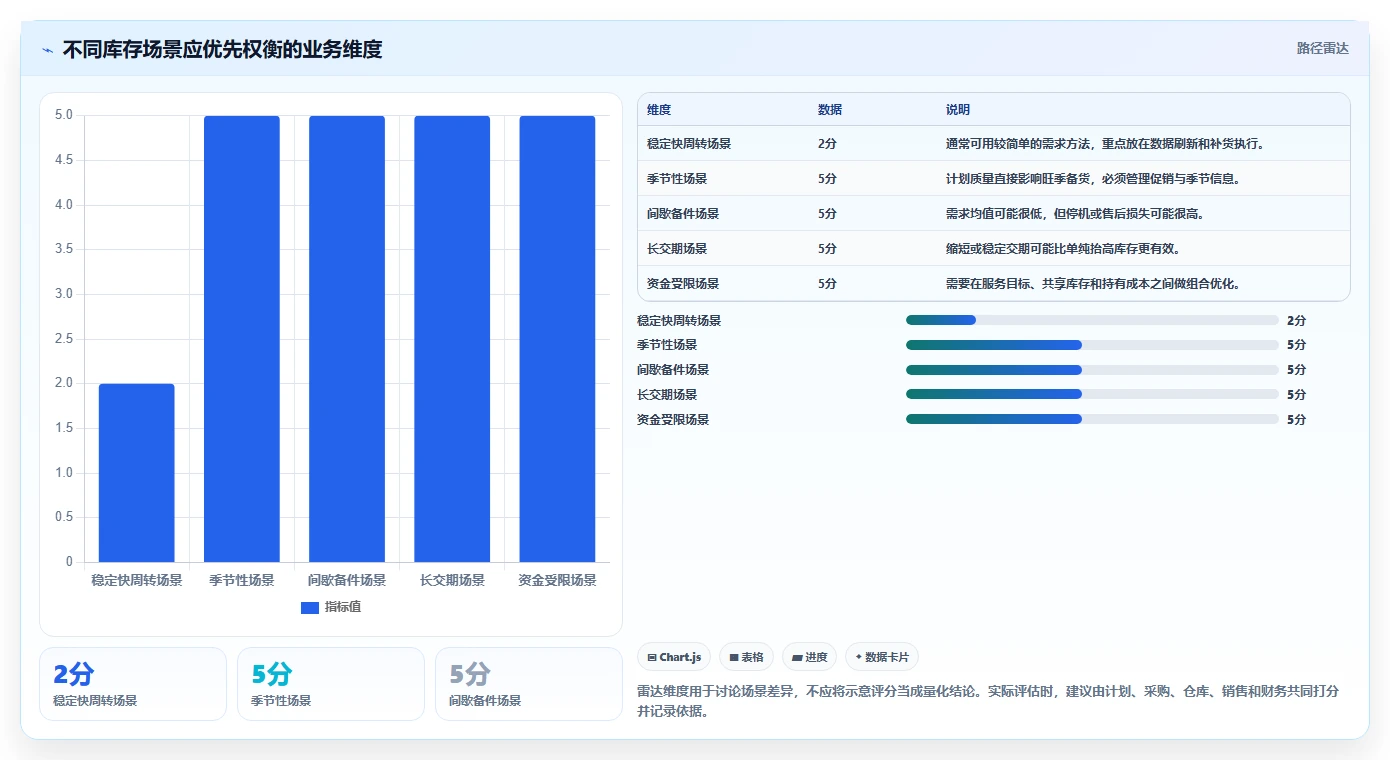Toggle the 指标值 legend label text
This screenshot has height=760, width=1390.
click(343, 607)
